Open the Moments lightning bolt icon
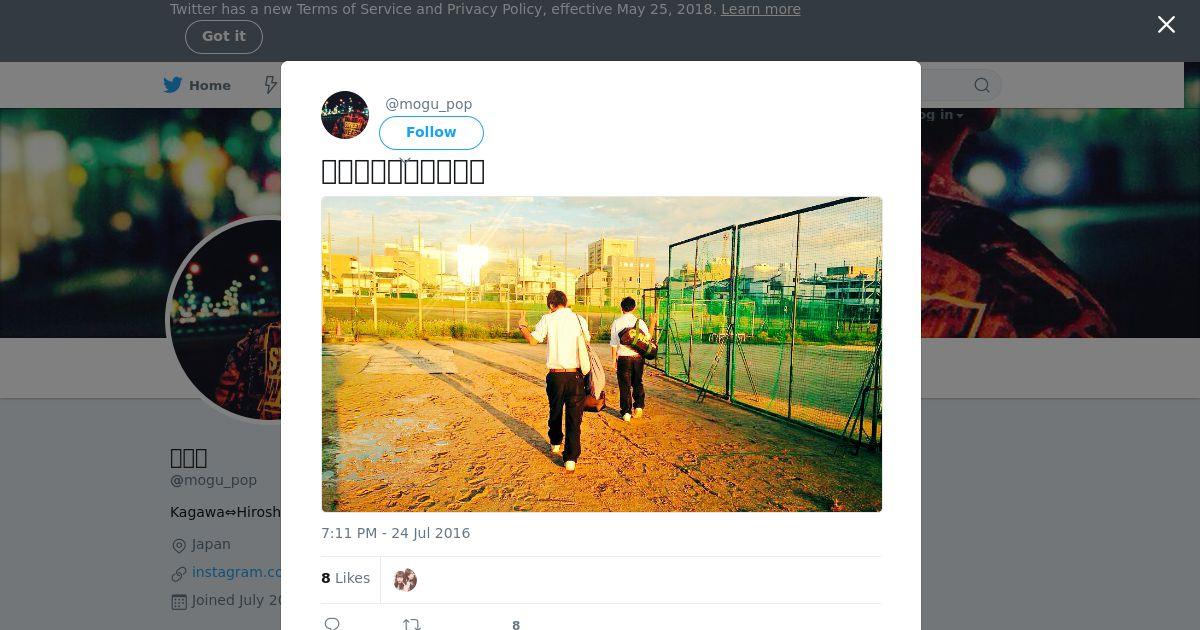This screenshot has height=630, width=1200. click(270, 85)
